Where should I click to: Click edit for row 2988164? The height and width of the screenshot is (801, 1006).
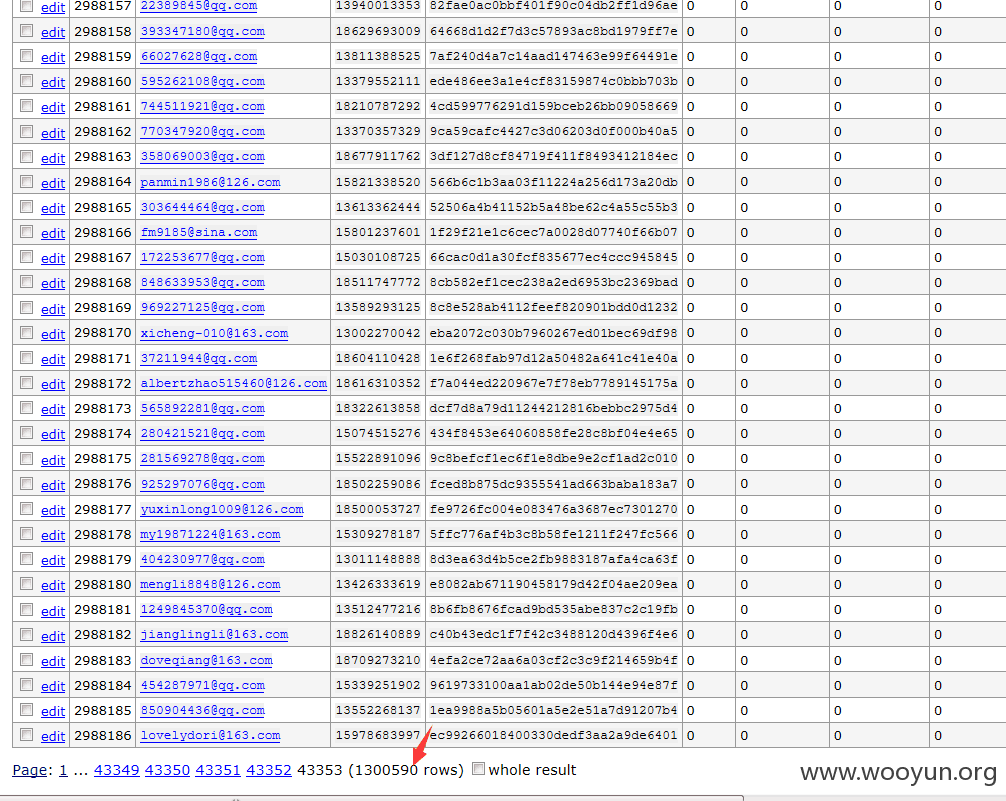click(53, 183)
